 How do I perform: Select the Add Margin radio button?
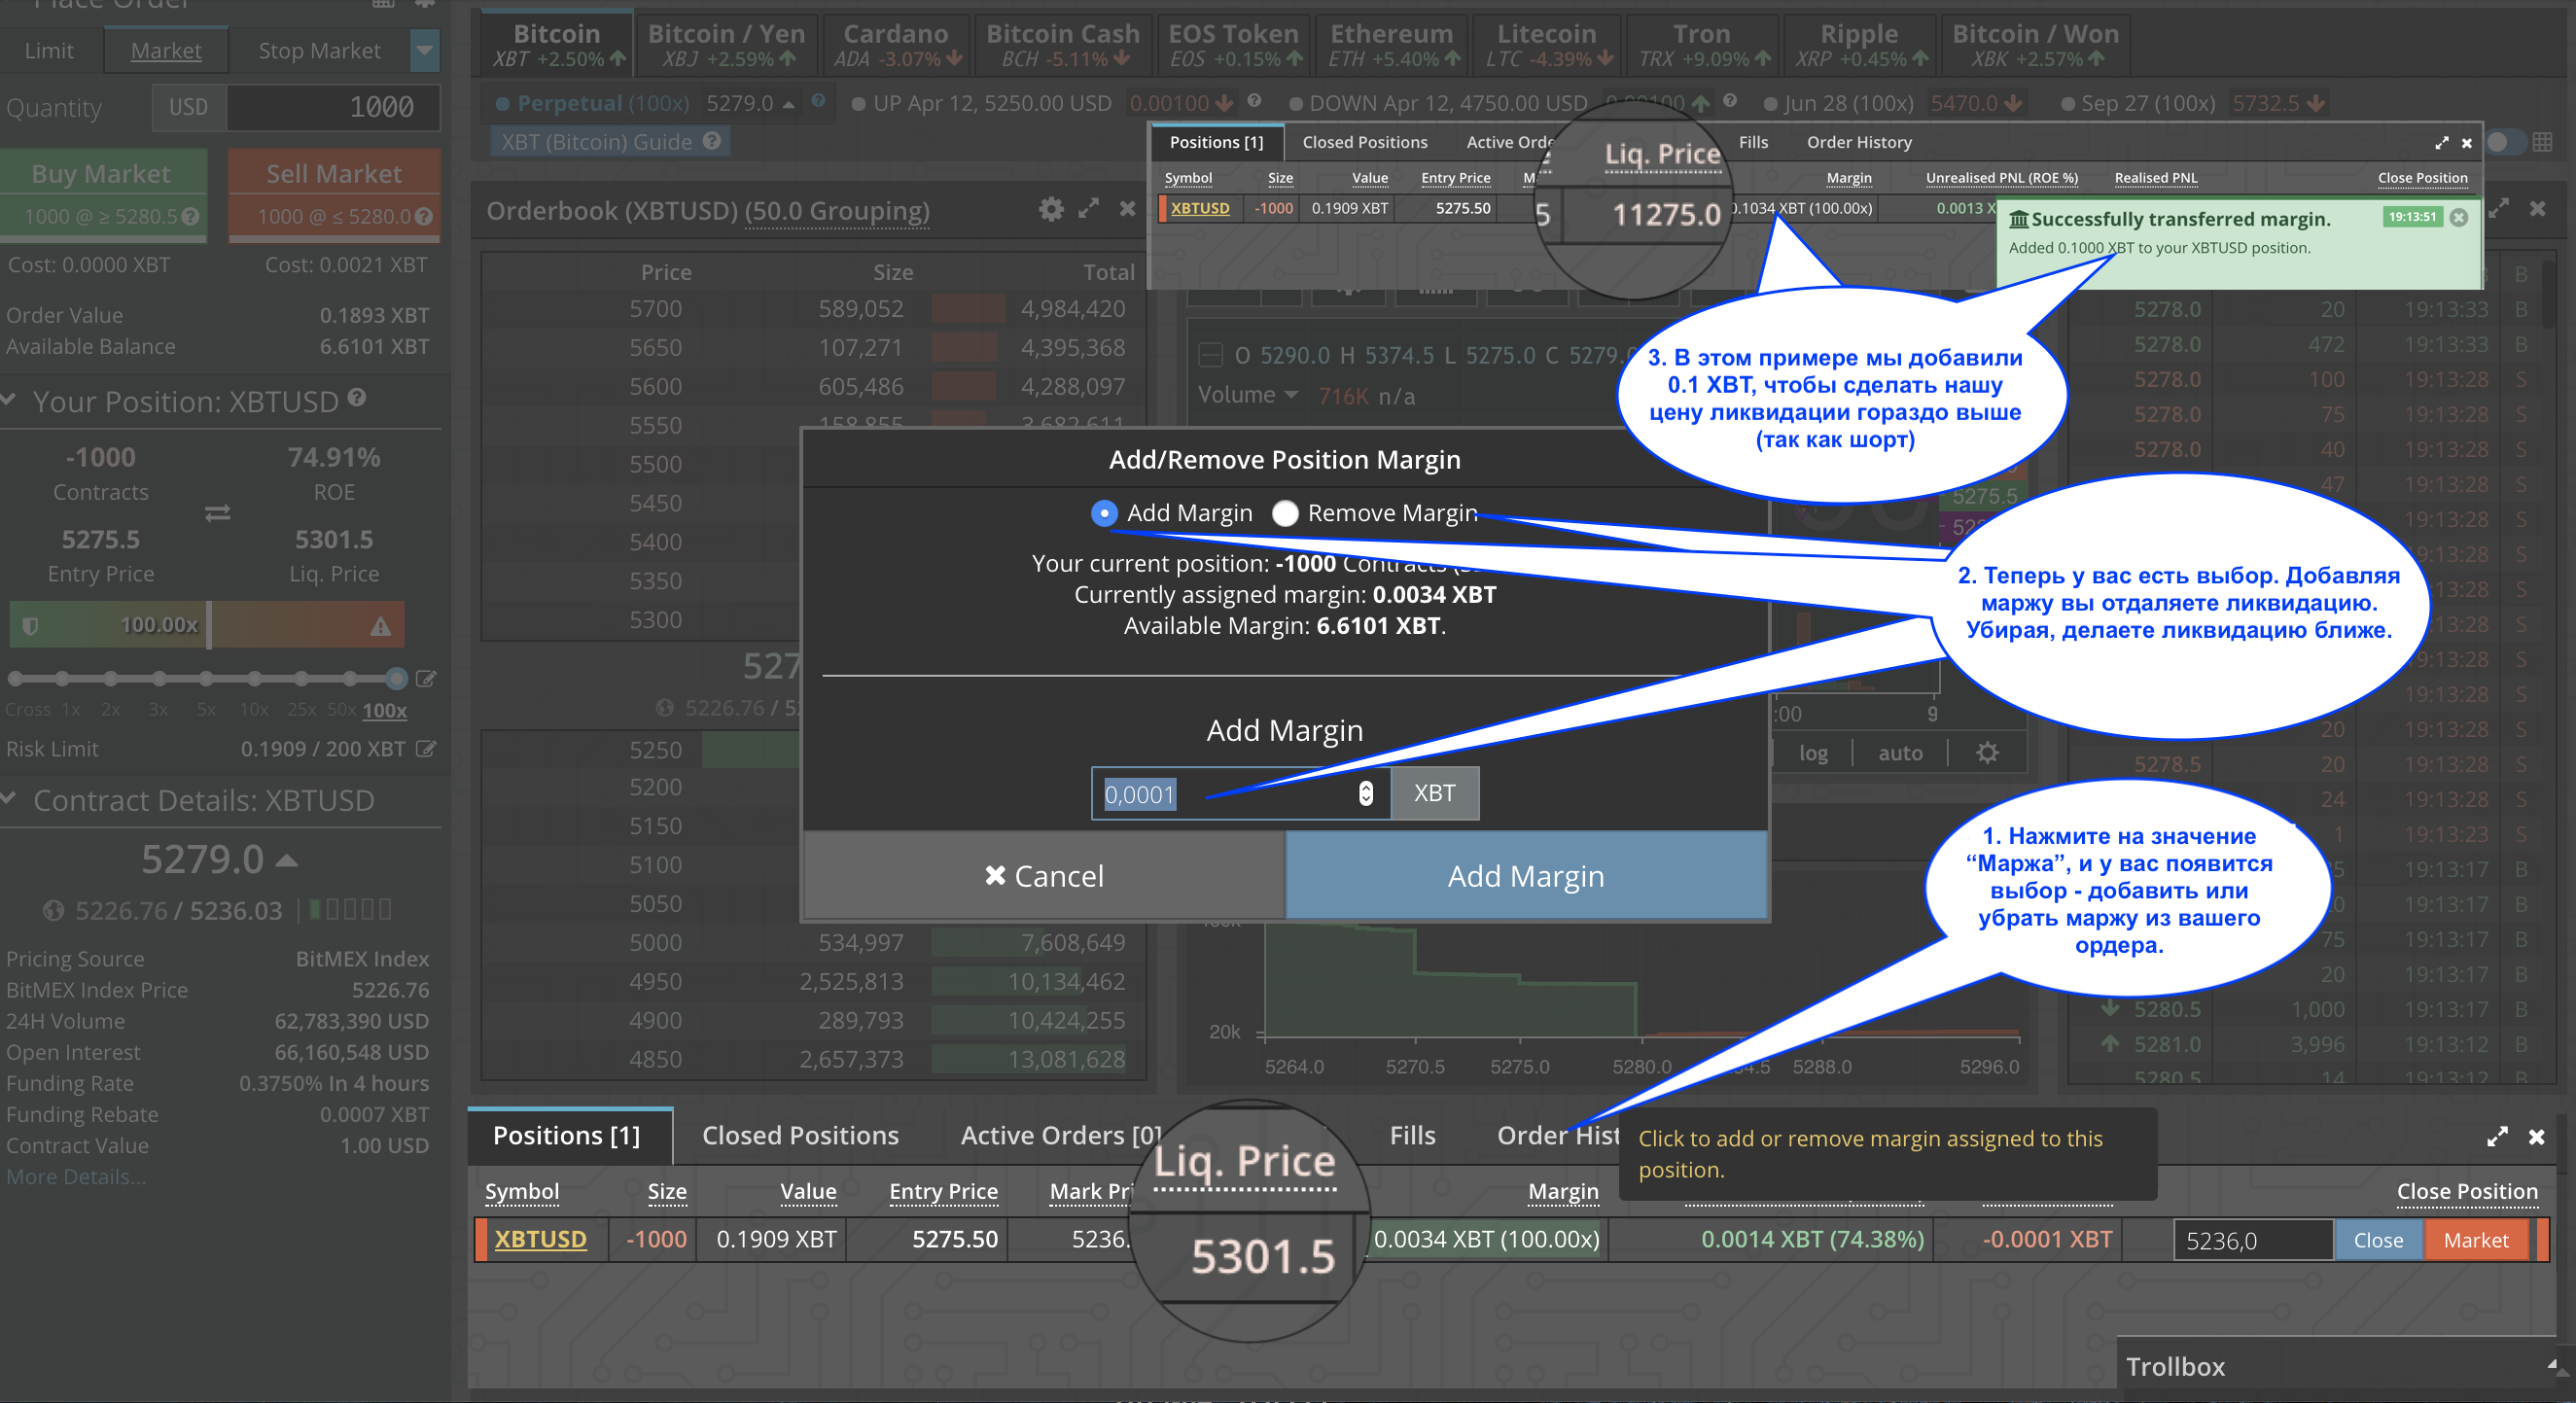coord(1103,513)
